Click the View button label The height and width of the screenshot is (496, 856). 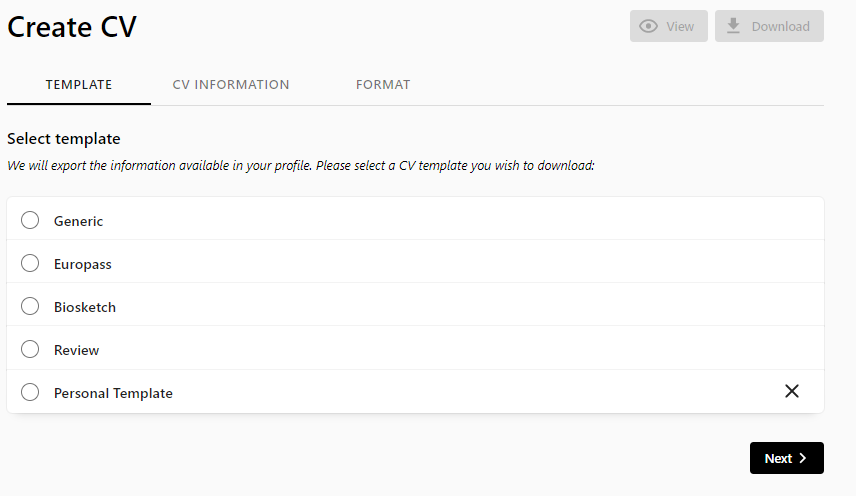[680, 26]
